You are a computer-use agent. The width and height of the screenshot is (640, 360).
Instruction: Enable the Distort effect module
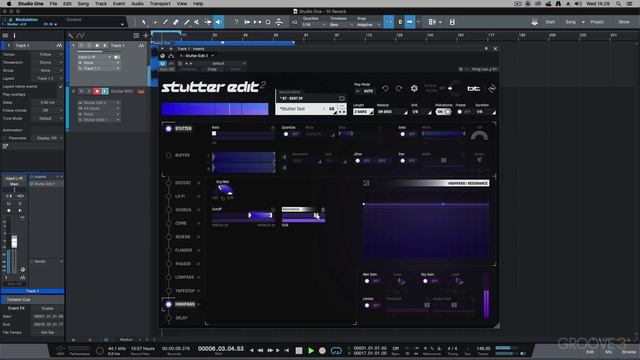point(168,183)
